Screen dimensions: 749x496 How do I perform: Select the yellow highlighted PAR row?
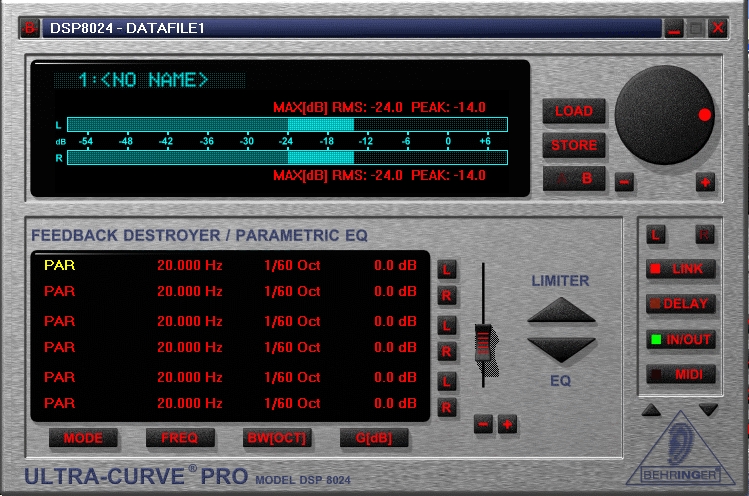coord(59,265)
